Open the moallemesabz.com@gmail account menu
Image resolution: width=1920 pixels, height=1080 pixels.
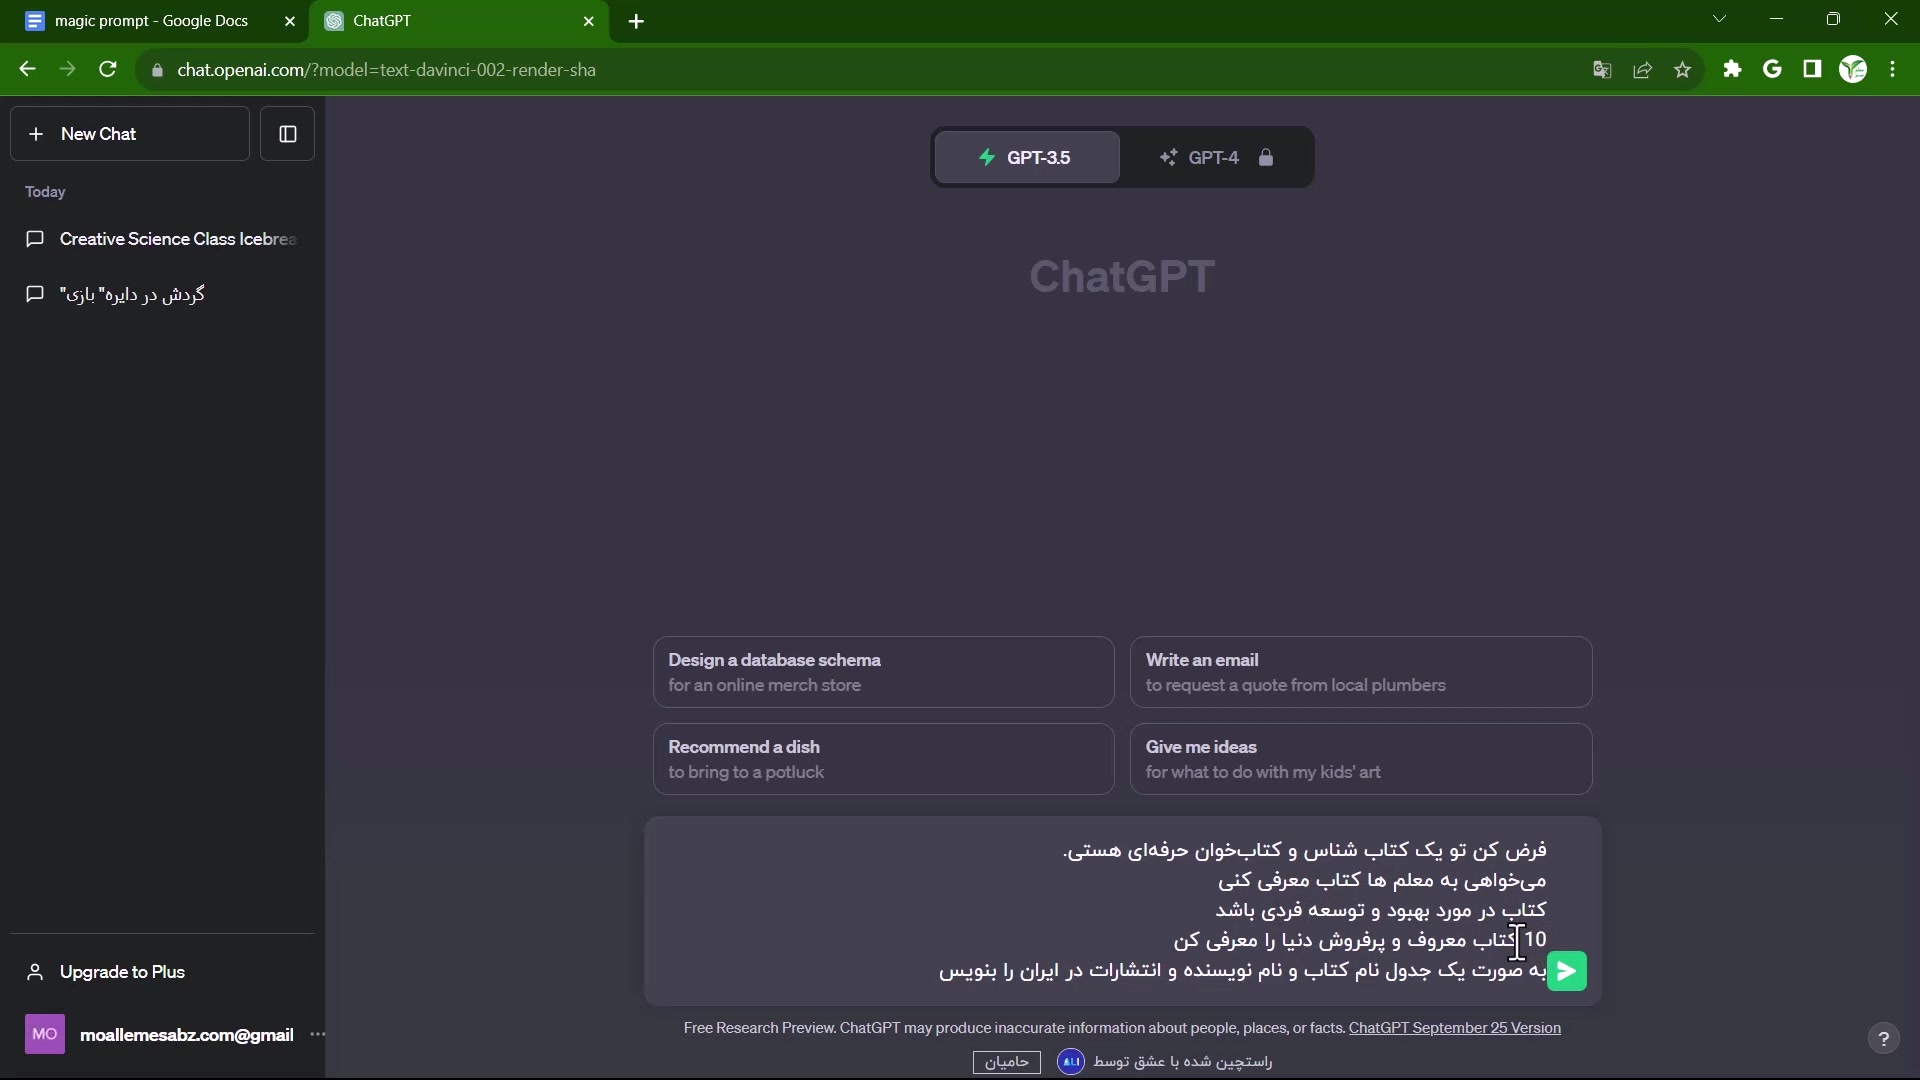click(162, 1034)
